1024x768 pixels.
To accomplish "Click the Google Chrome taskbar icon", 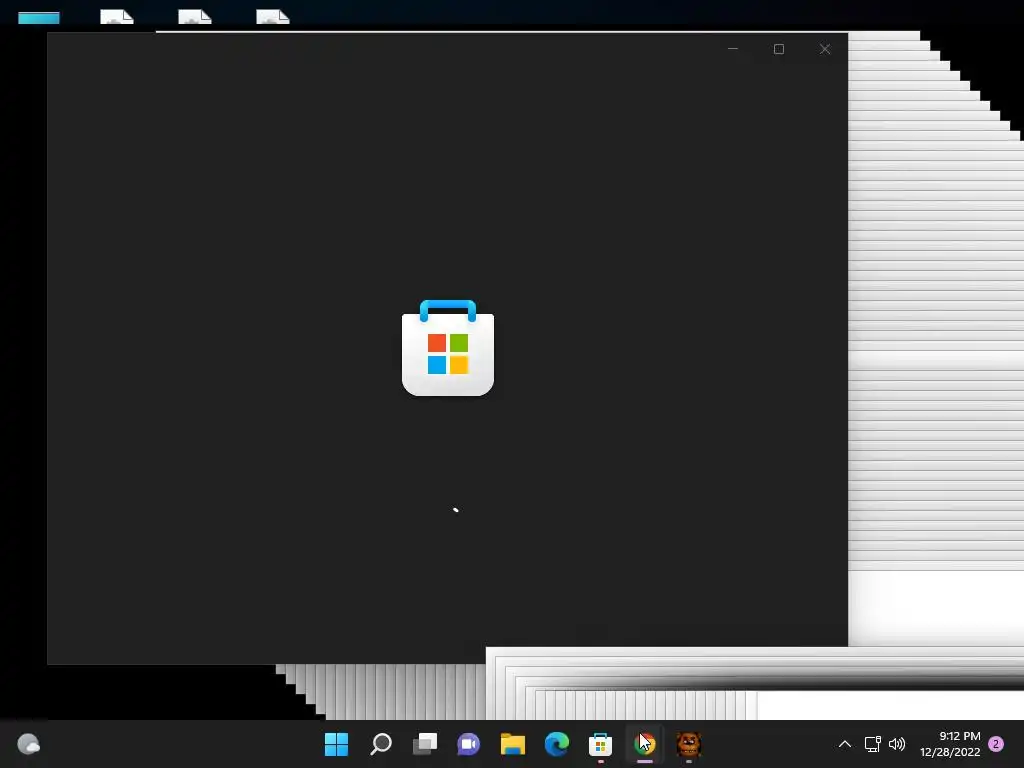I will (645, 744).
